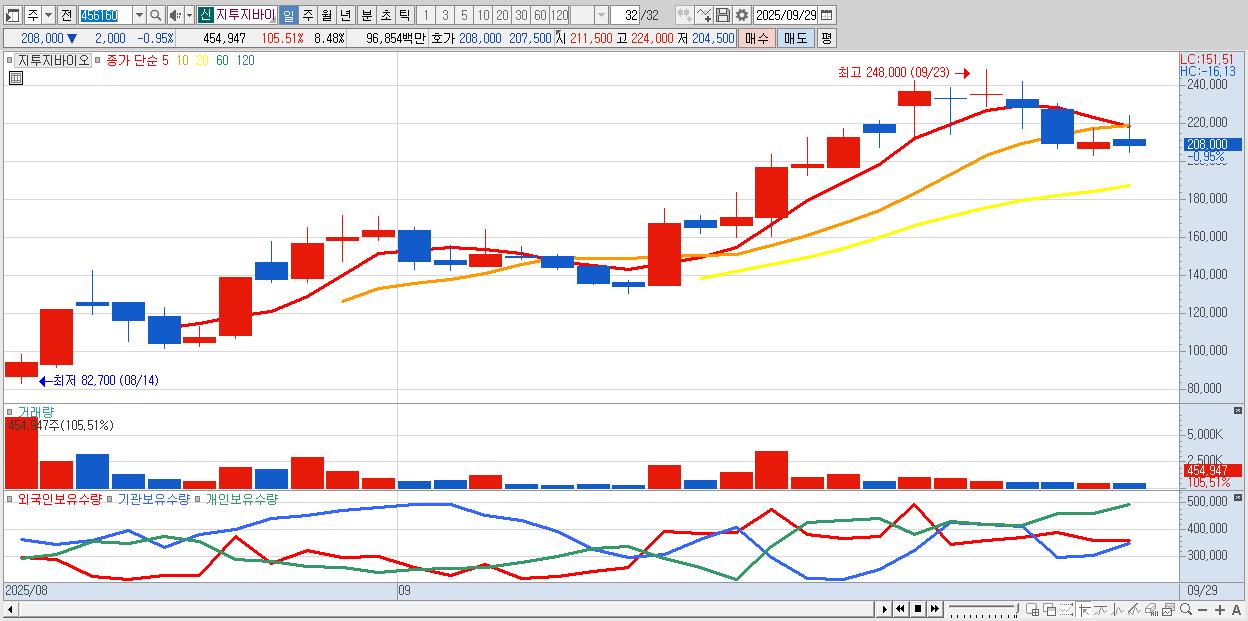Click the 외국인보유수량 indicator label
The height and width of the screenshot is (621, 1248).
[x=60, y=498]
